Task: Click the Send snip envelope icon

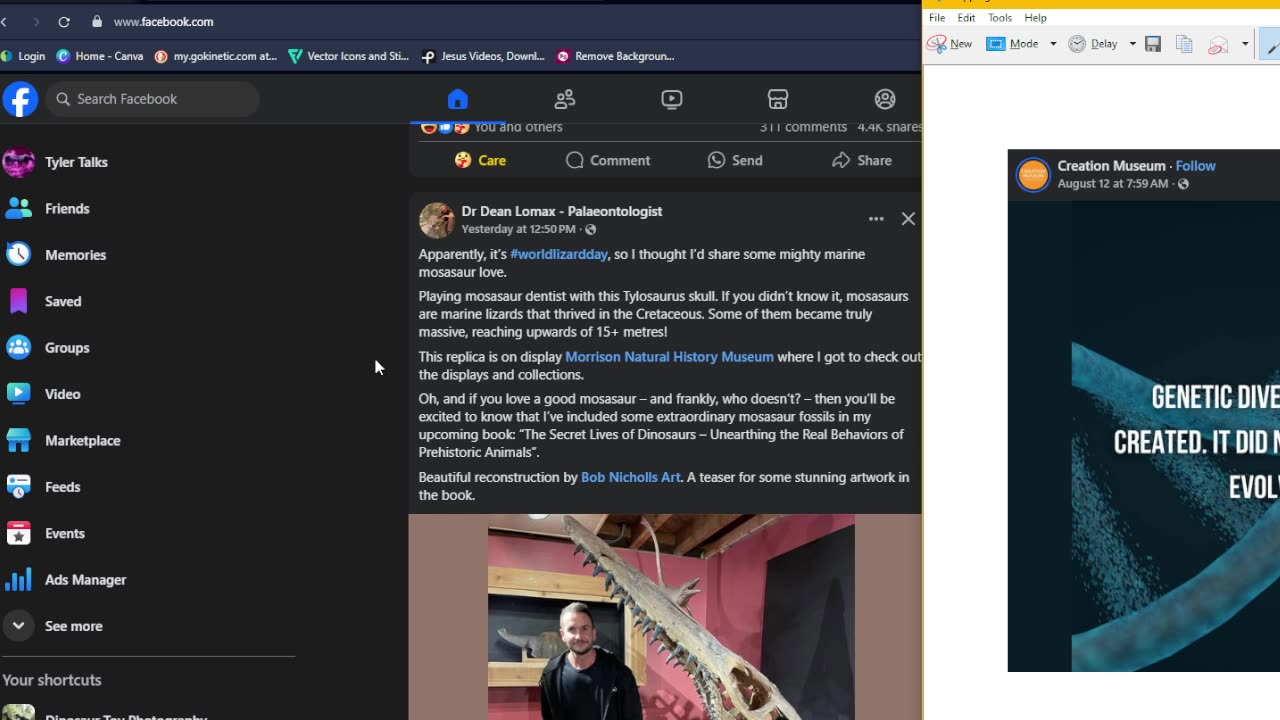Action: pyautogui.click(x=1218, y=44)
